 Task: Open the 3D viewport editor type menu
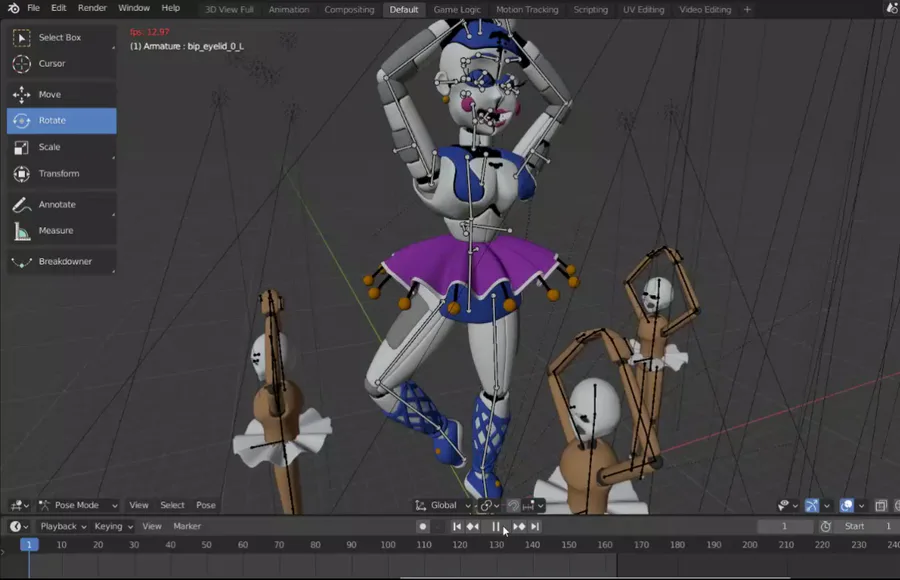20,505
